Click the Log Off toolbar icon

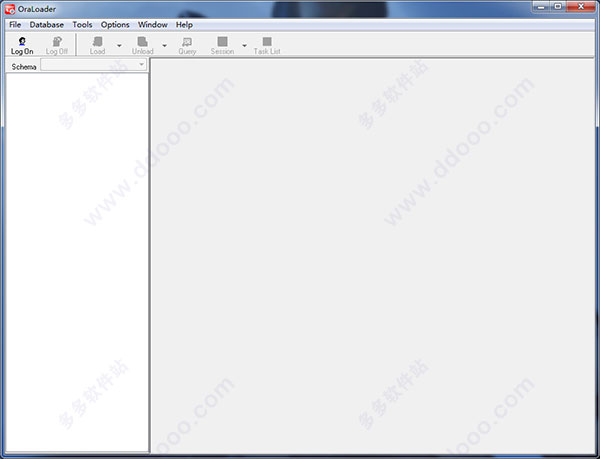coord(57,46)
